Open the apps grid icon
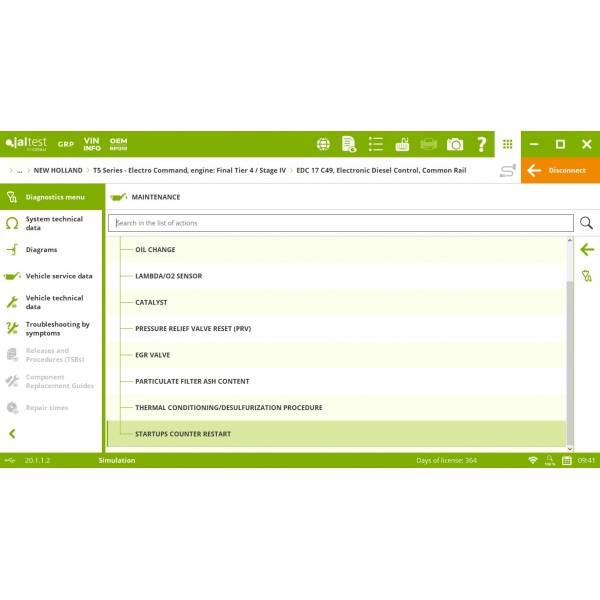This screenshot has width=600, height=600. pos(508,144)
